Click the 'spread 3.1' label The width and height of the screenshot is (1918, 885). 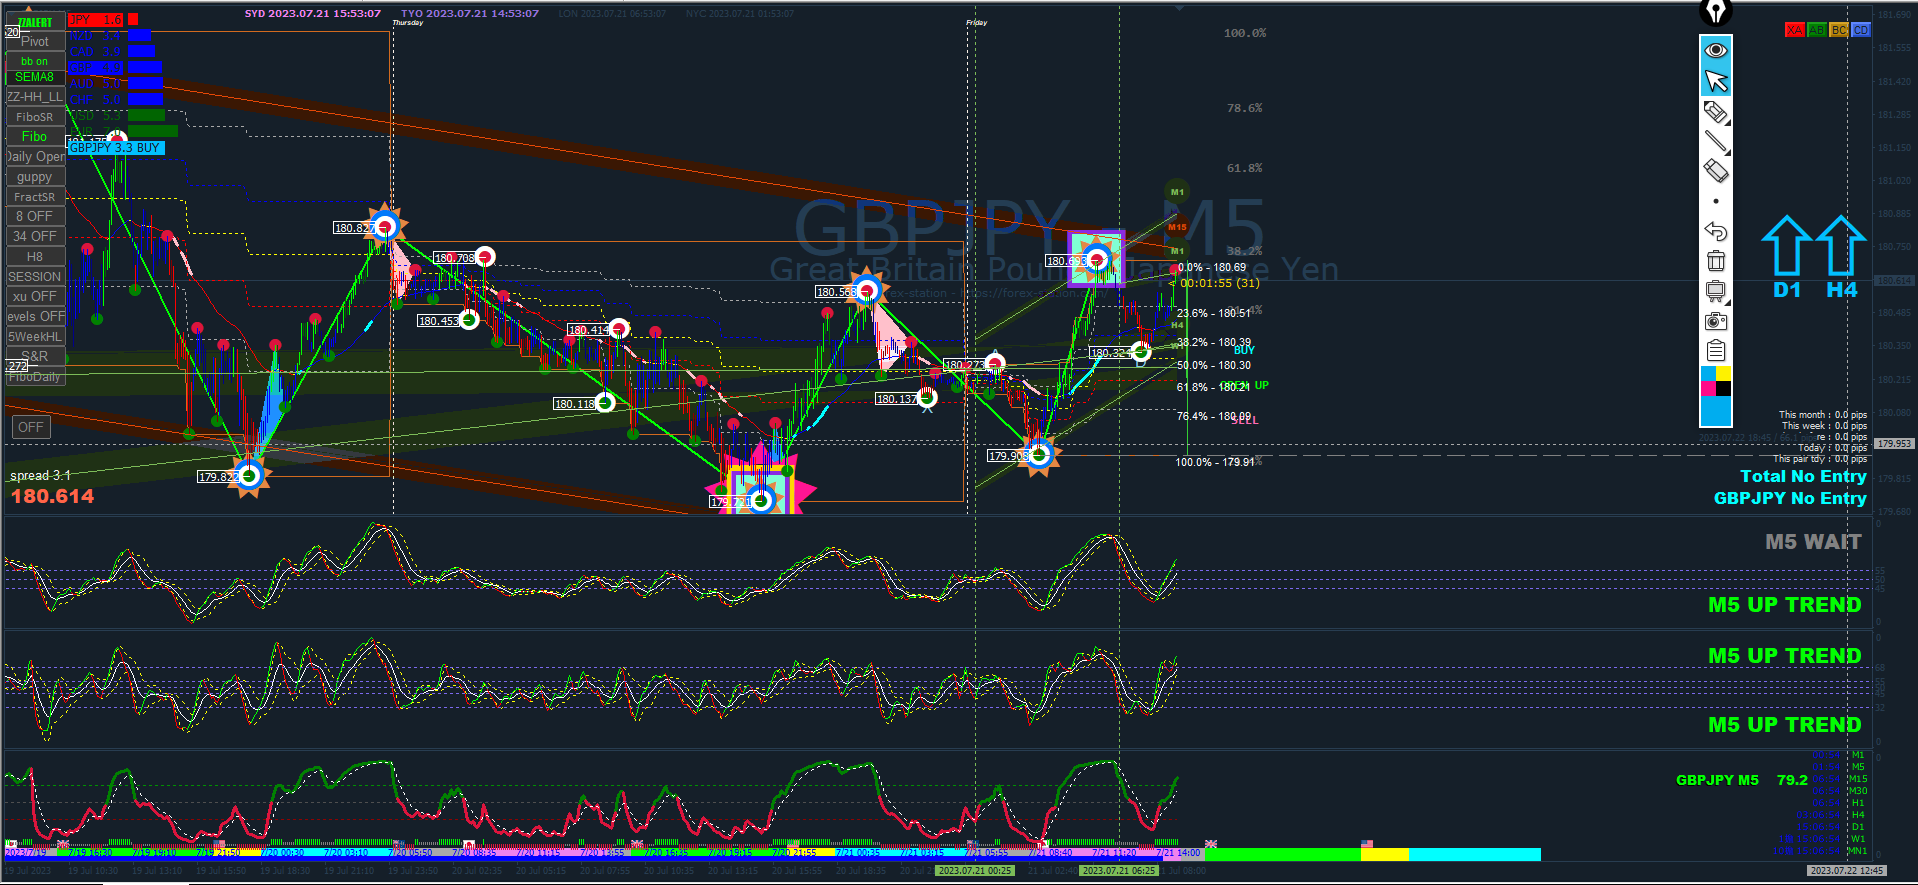point(40,476)
